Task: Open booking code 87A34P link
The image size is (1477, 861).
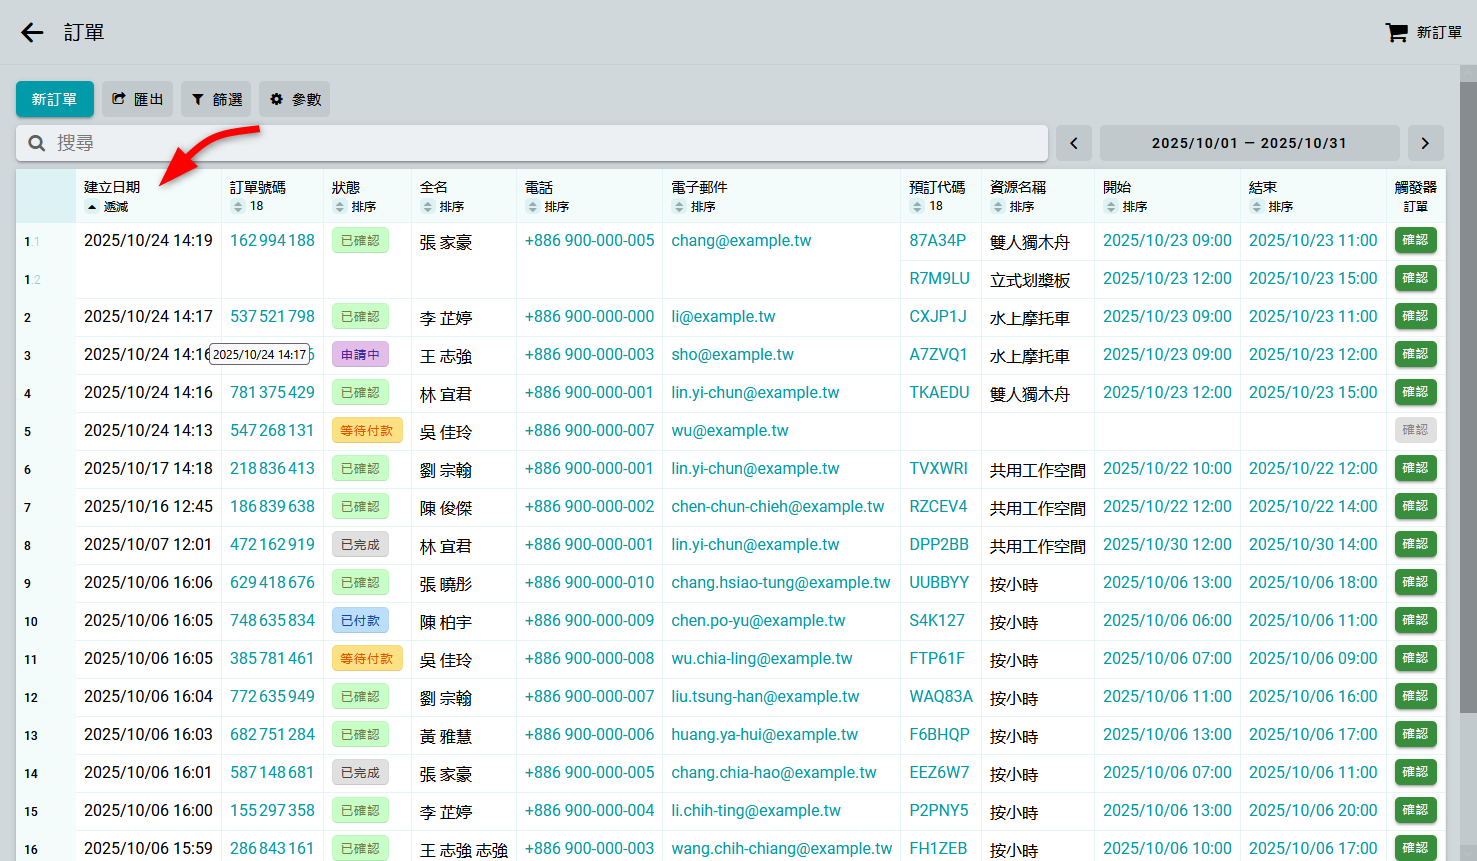Action: [937, 240]
